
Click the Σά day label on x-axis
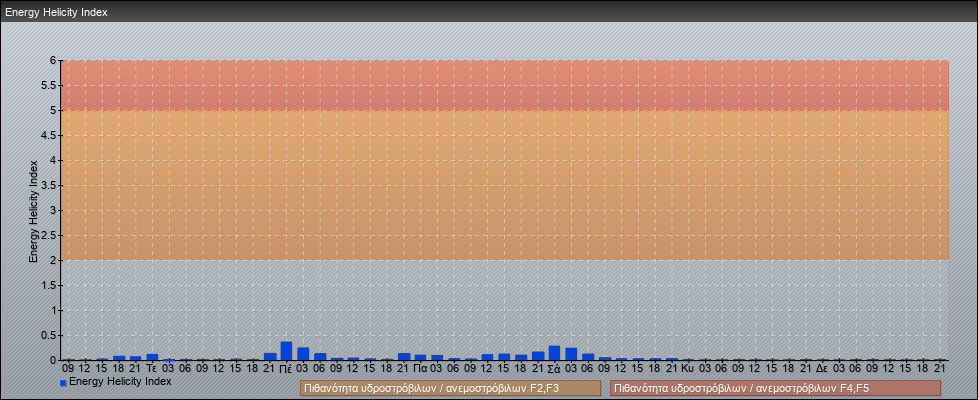[x=554, y=368]
